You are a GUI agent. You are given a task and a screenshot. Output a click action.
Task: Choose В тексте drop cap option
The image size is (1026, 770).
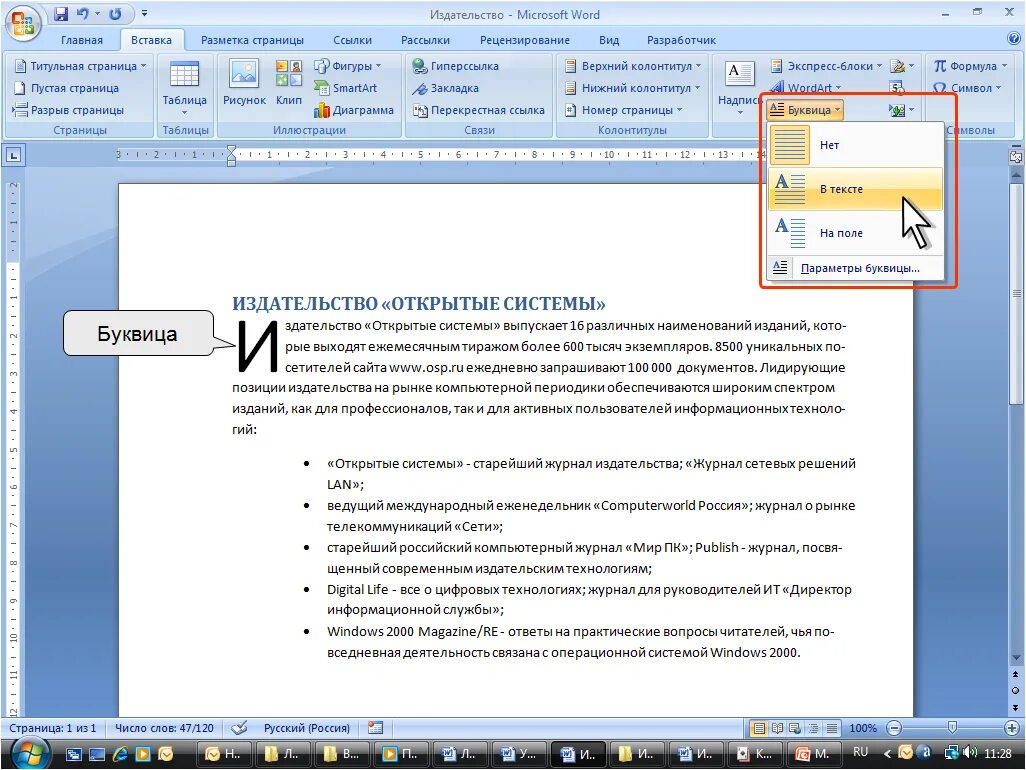856,189
